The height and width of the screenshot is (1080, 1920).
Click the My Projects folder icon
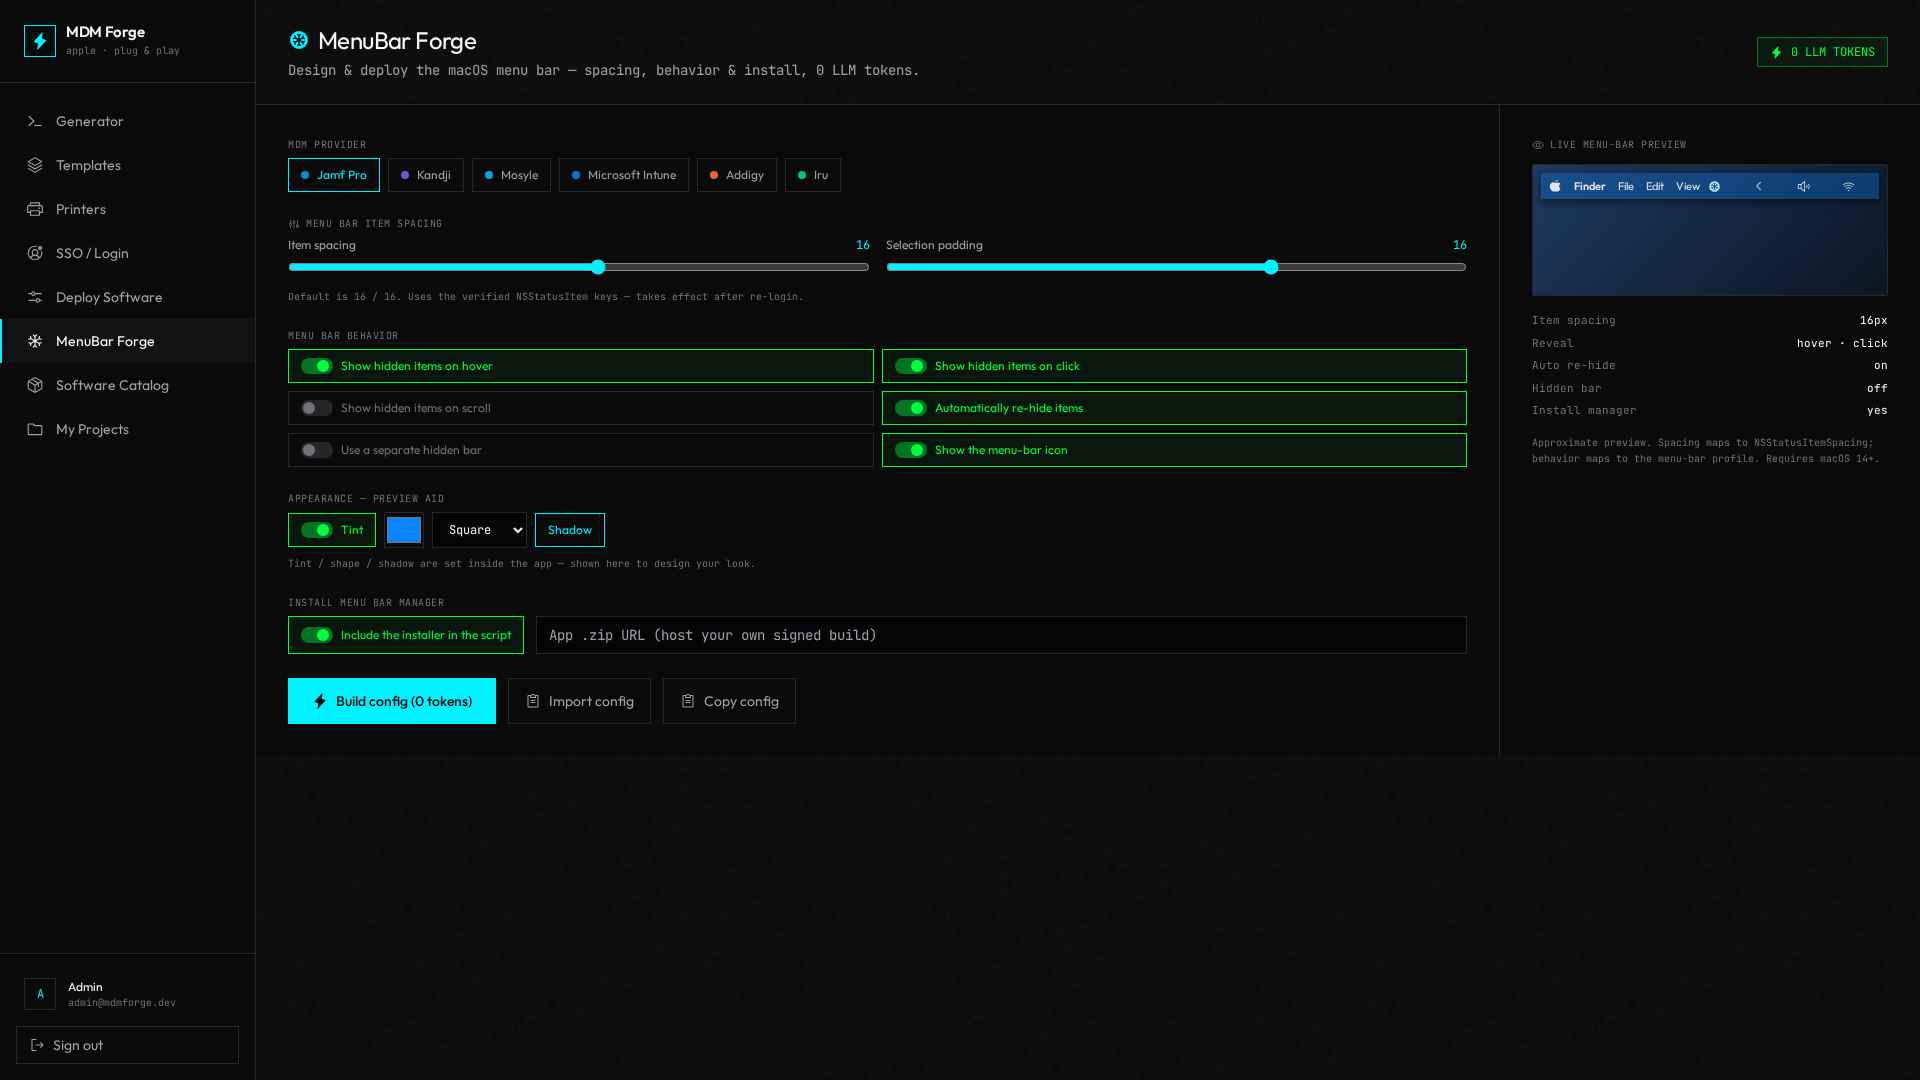point(35,429)
